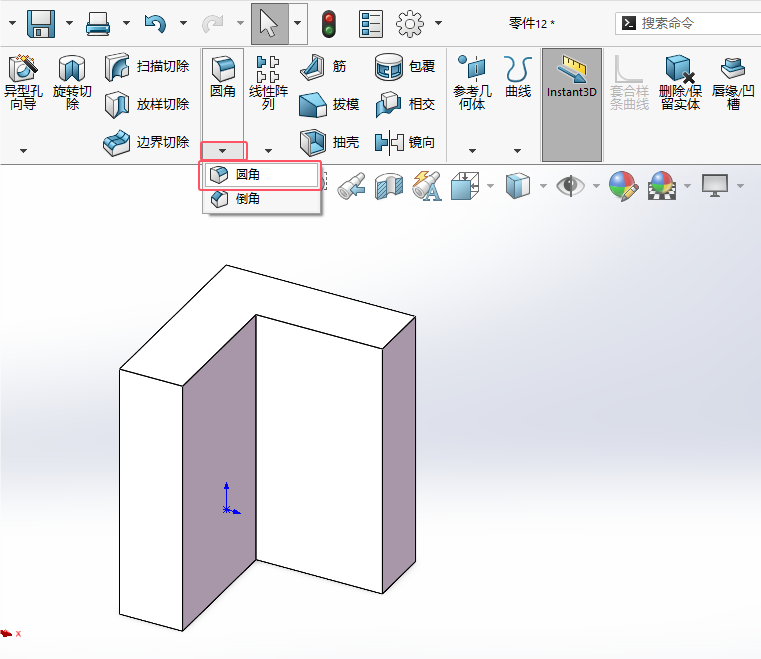Click the blue origin marker on model
761x659 pixels.
tap(227, 509)
